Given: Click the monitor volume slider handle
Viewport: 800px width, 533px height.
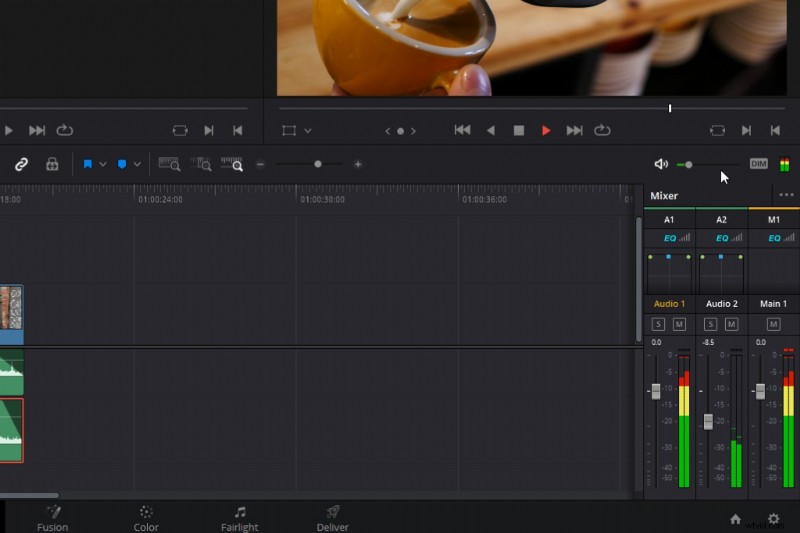Looking at the screenshot, I should pos(689,165).
